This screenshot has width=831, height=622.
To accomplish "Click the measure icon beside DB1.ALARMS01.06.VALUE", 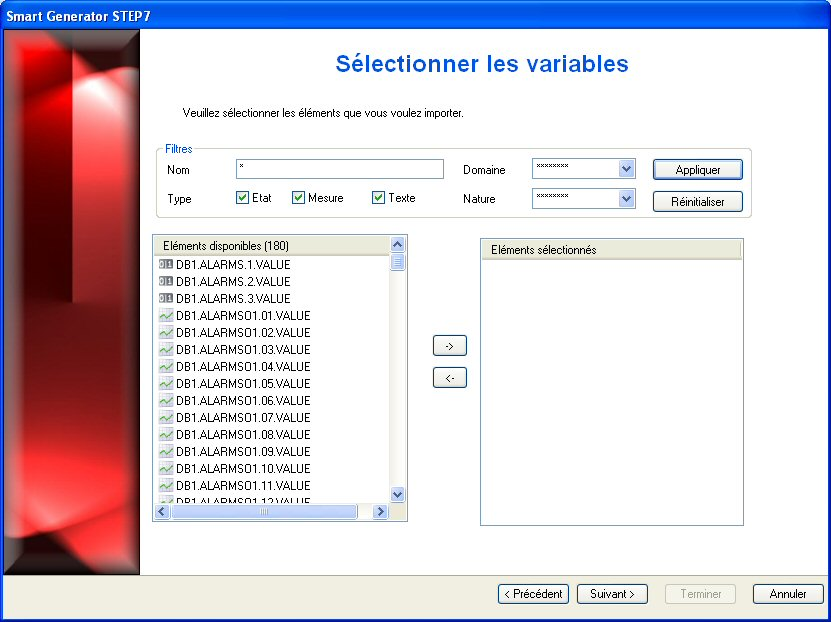I will coord(166,401).
